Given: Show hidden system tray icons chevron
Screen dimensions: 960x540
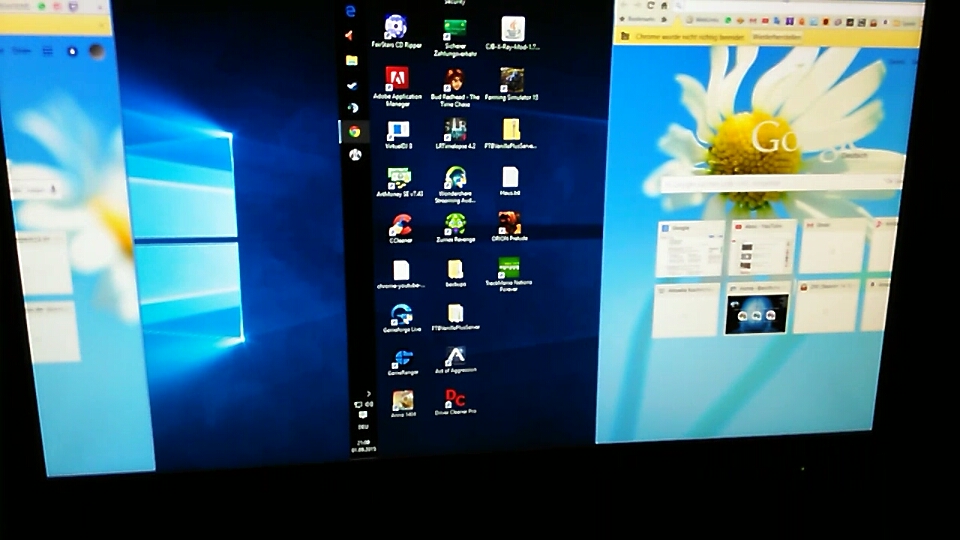Looking at the screenshot, I should tap(369, 394).
